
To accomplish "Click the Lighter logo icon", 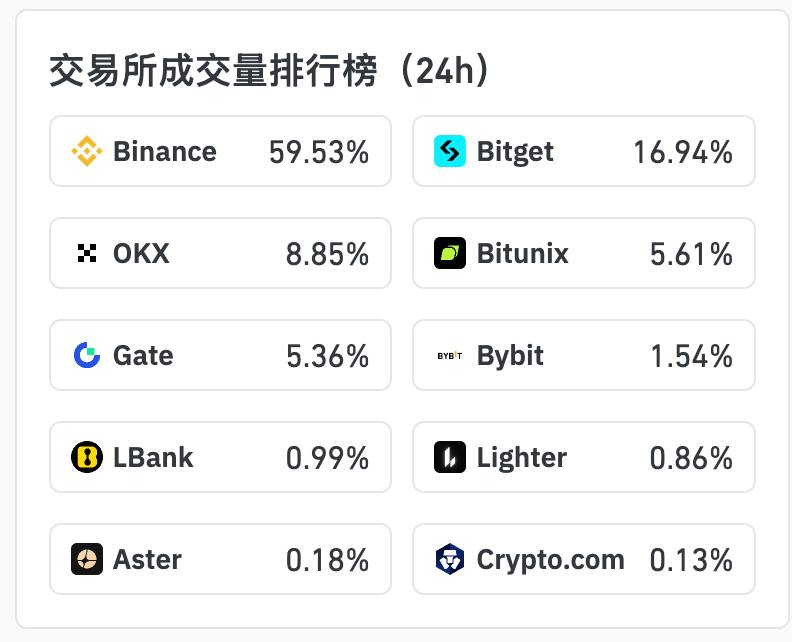I will tap(450, 457).
